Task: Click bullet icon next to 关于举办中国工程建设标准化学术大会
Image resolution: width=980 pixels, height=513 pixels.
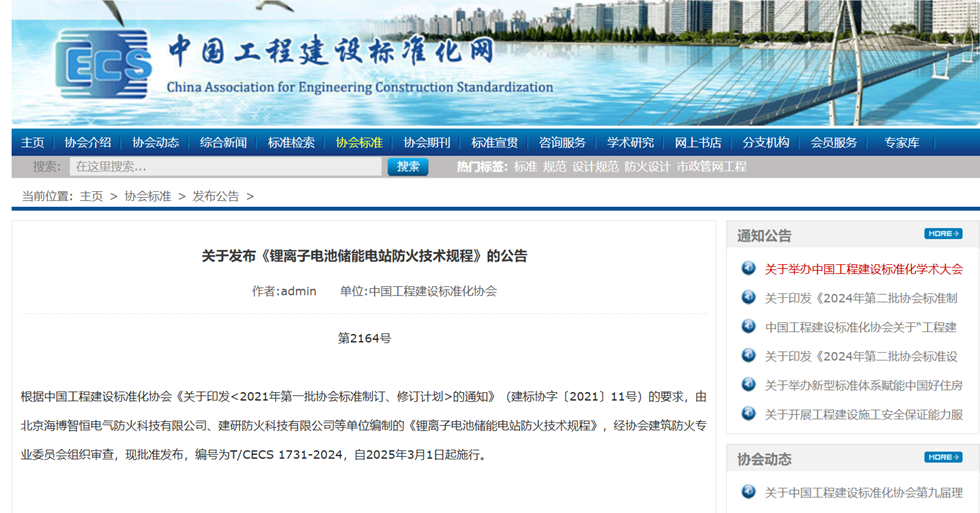Action: tap(748, 268)
